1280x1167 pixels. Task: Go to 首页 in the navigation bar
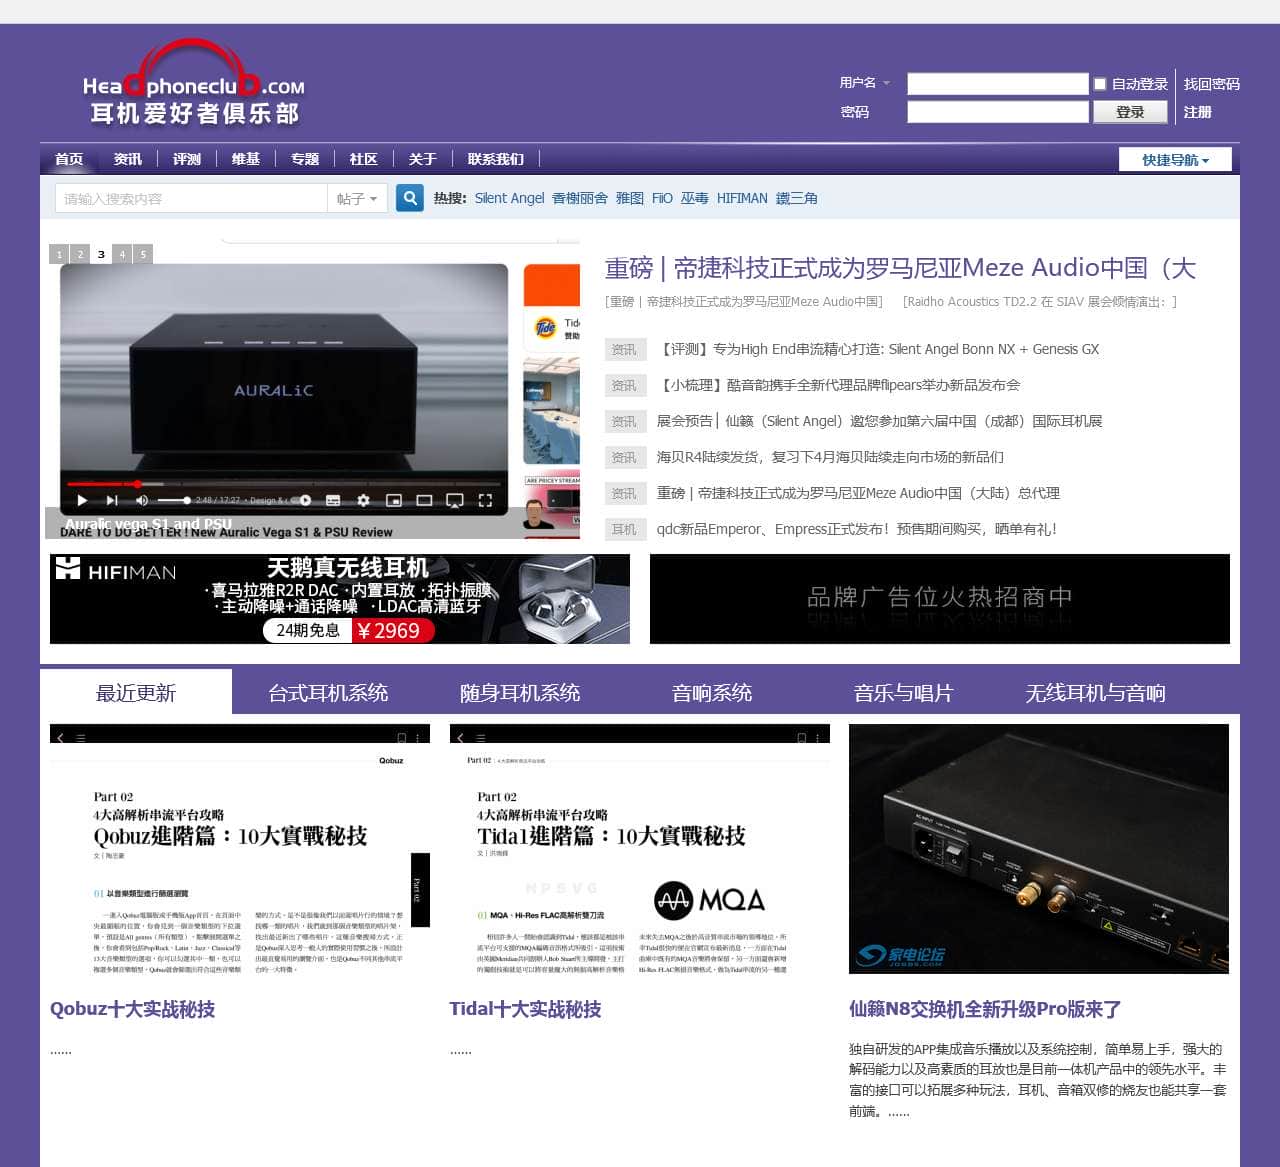click(69, 159)
